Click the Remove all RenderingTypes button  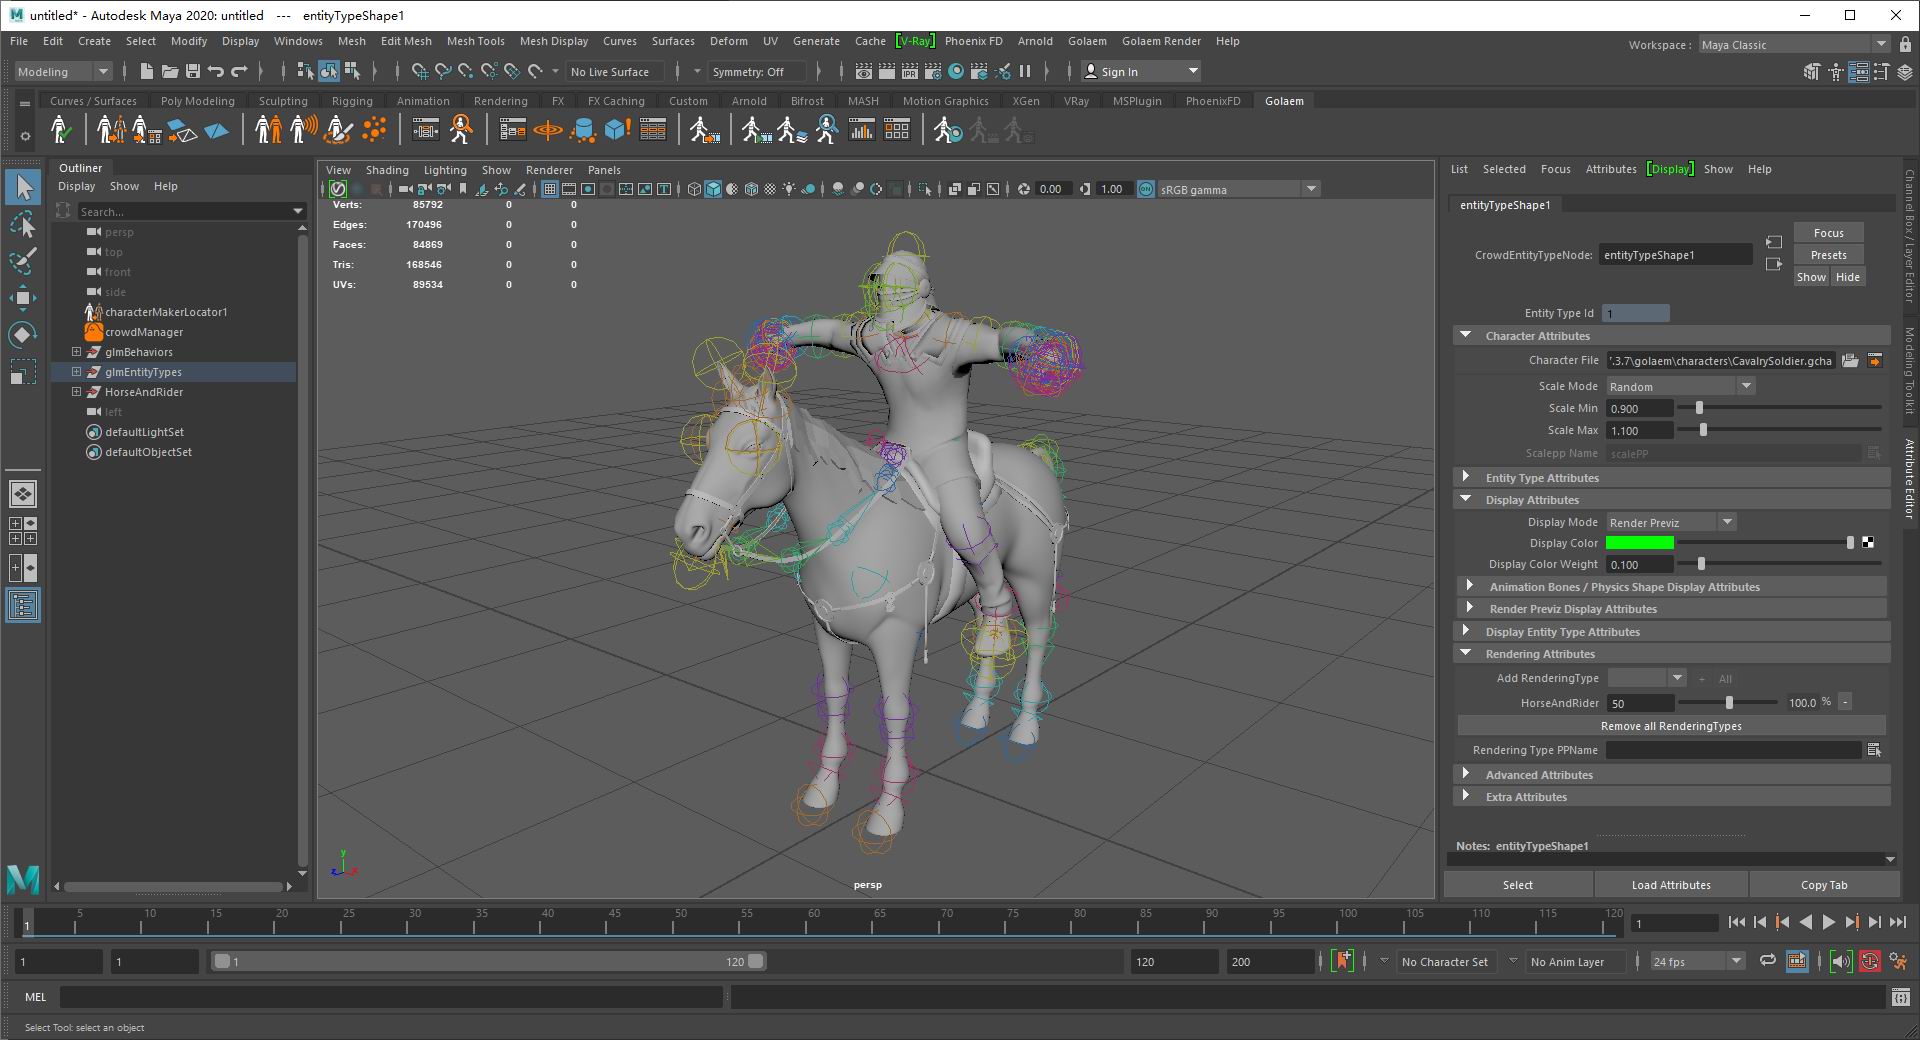(x=1670, y=726)
